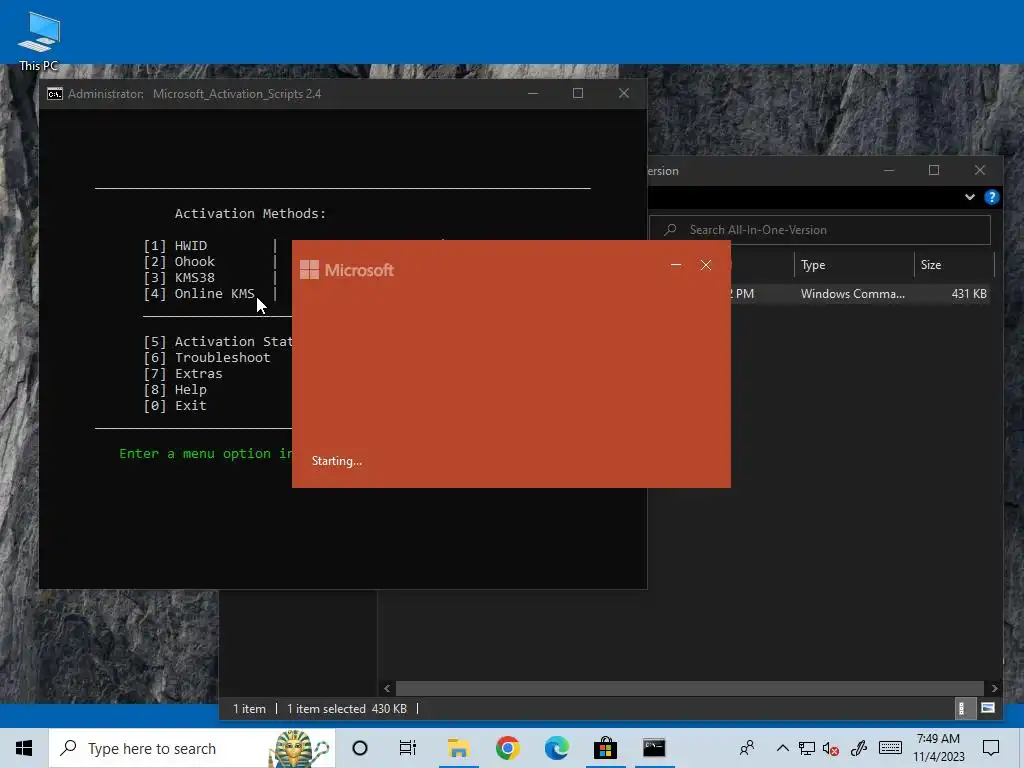Click the command prompt title bar icon
Image resolution: width=1024 pixels, height=768 pixels.
(x=55, y=94)
